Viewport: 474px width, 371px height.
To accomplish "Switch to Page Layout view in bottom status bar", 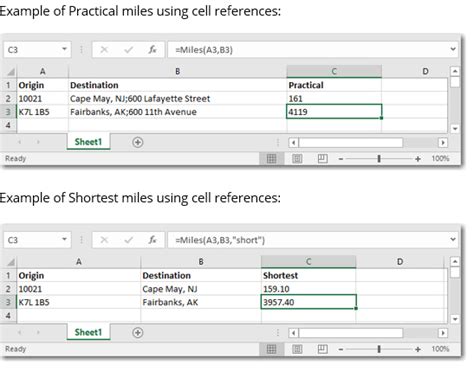I will [297, 349].
